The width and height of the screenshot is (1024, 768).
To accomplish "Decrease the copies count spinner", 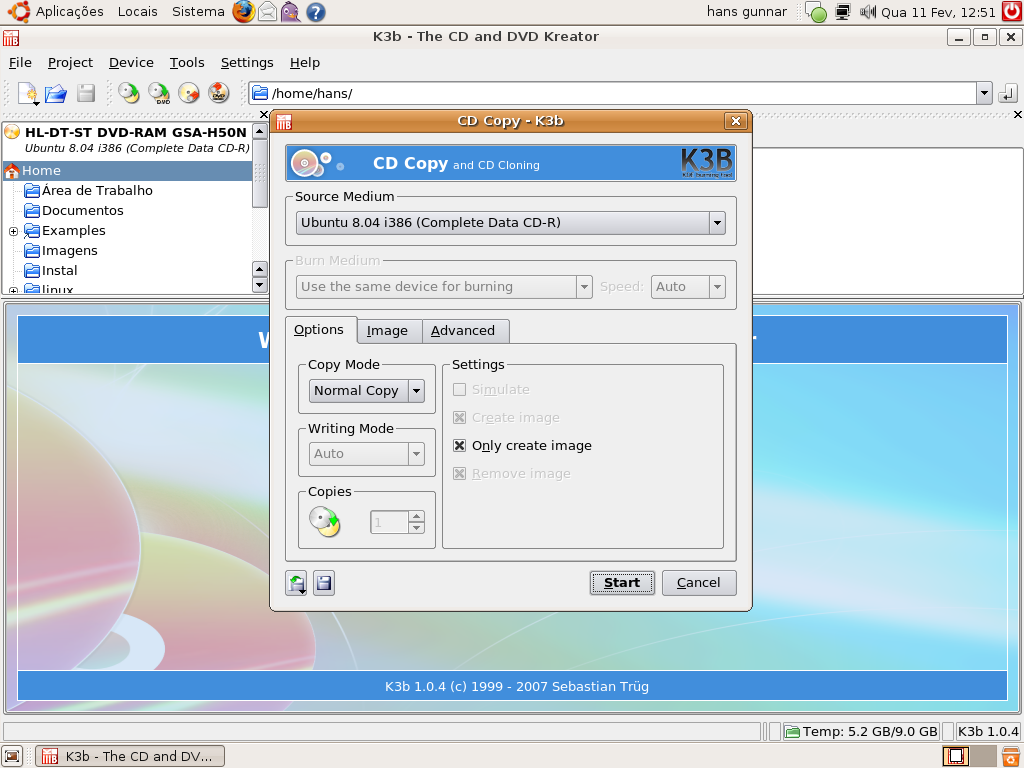I will 417,528.
